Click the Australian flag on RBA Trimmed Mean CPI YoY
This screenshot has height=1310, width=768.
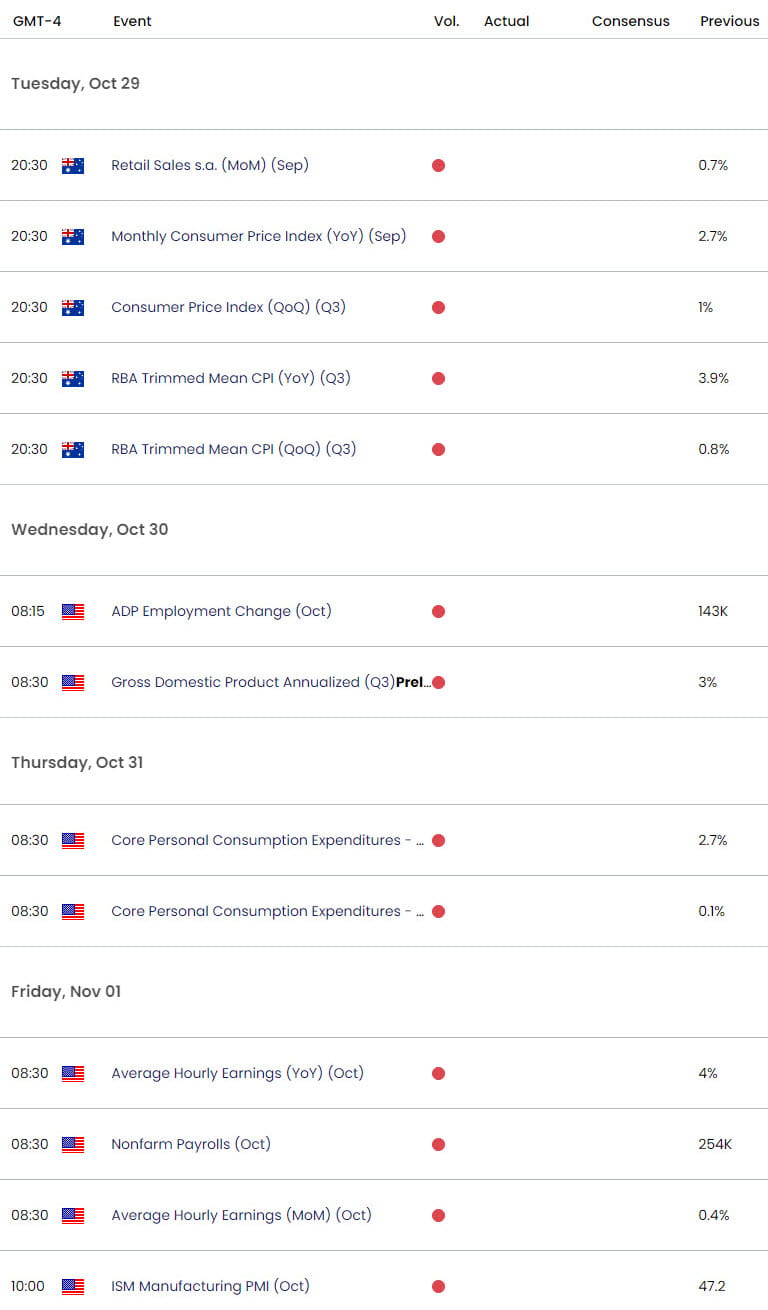pos(72,378)
